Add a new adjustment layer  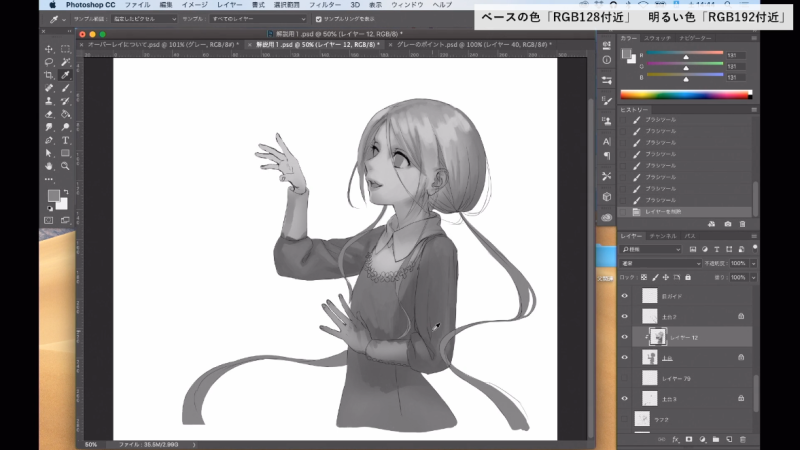(x=703, y=439)
